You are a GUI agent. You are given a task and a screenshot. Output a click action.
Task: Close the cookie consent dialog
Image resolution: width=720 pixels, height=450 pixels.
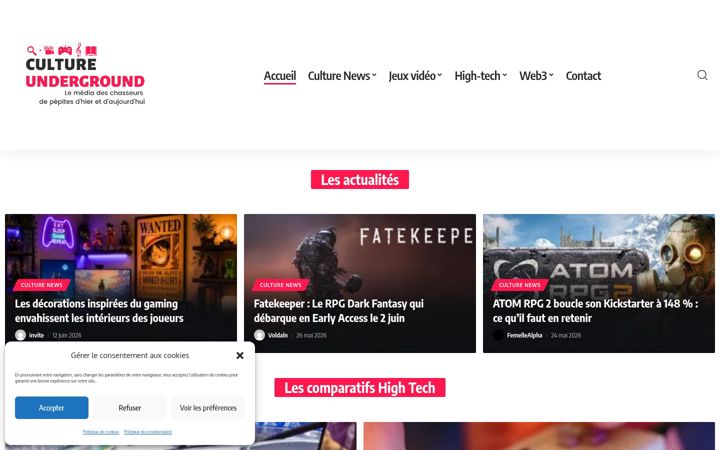pyautogui.click(x=240, y=355)
